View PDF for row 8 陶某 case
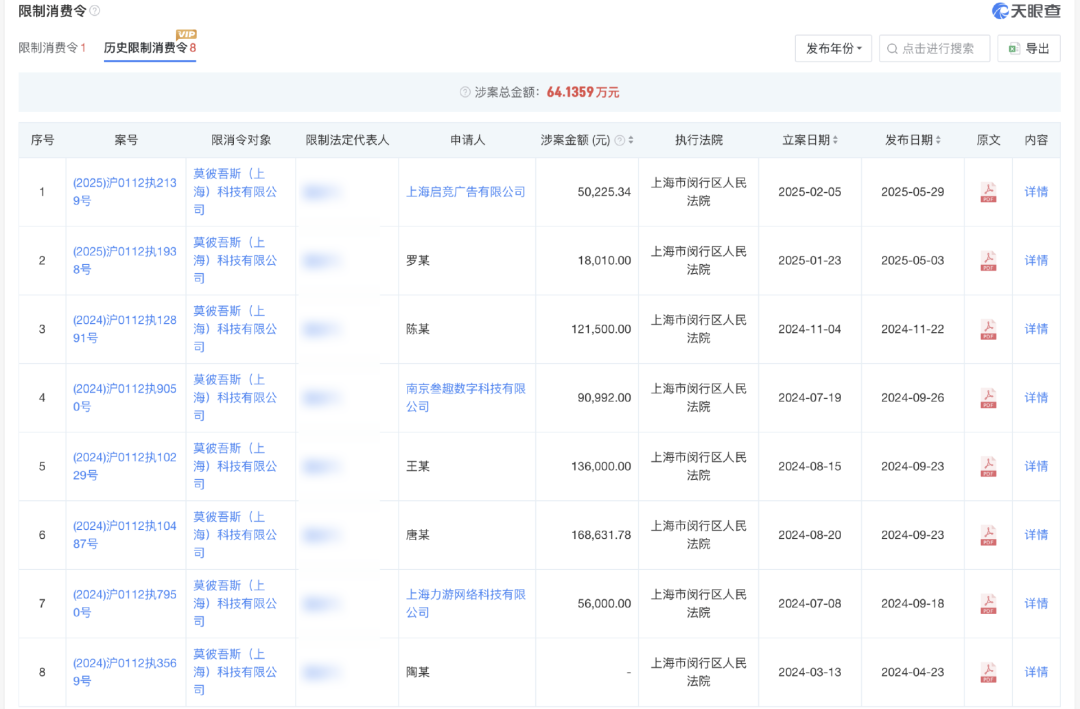Screen dimensions: 1080x709 (988, 672)
